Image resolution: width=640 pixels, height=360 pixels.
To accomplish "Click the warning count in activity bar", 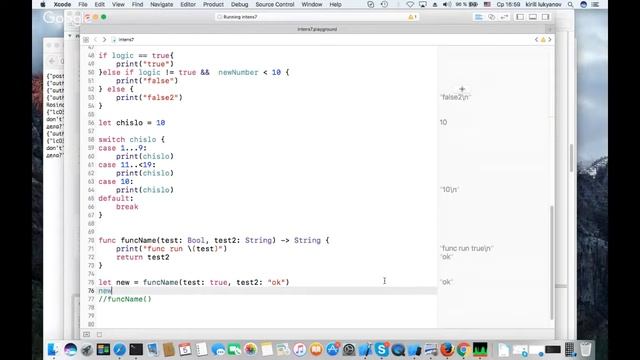I will click(x=412, y=17).
